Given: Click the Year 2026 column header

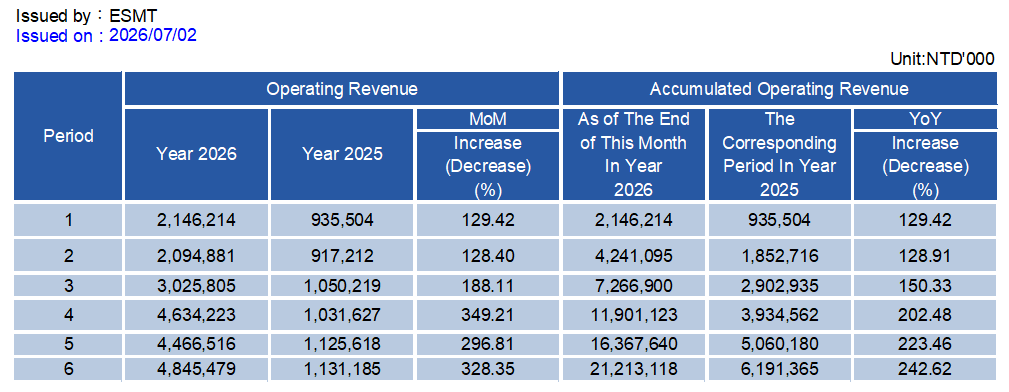Looking at the screenshot, I should click(196, 154).
